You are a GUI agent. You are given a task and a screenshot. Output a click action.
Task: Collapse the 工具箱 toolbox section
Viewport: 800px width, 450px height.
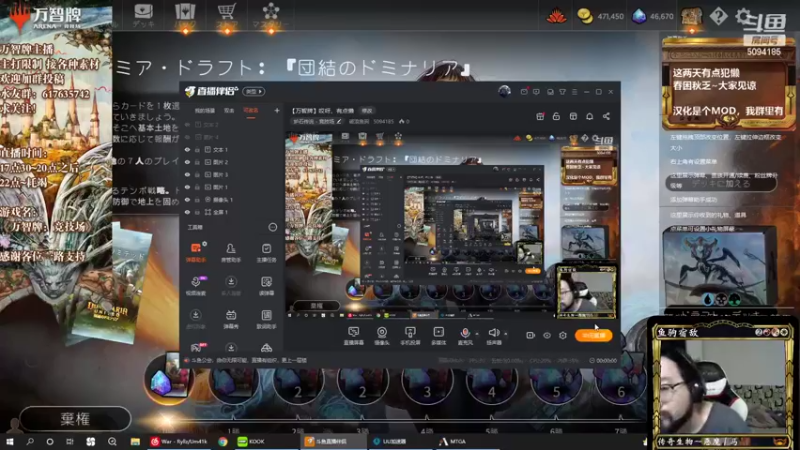click(x=272, y=227)
